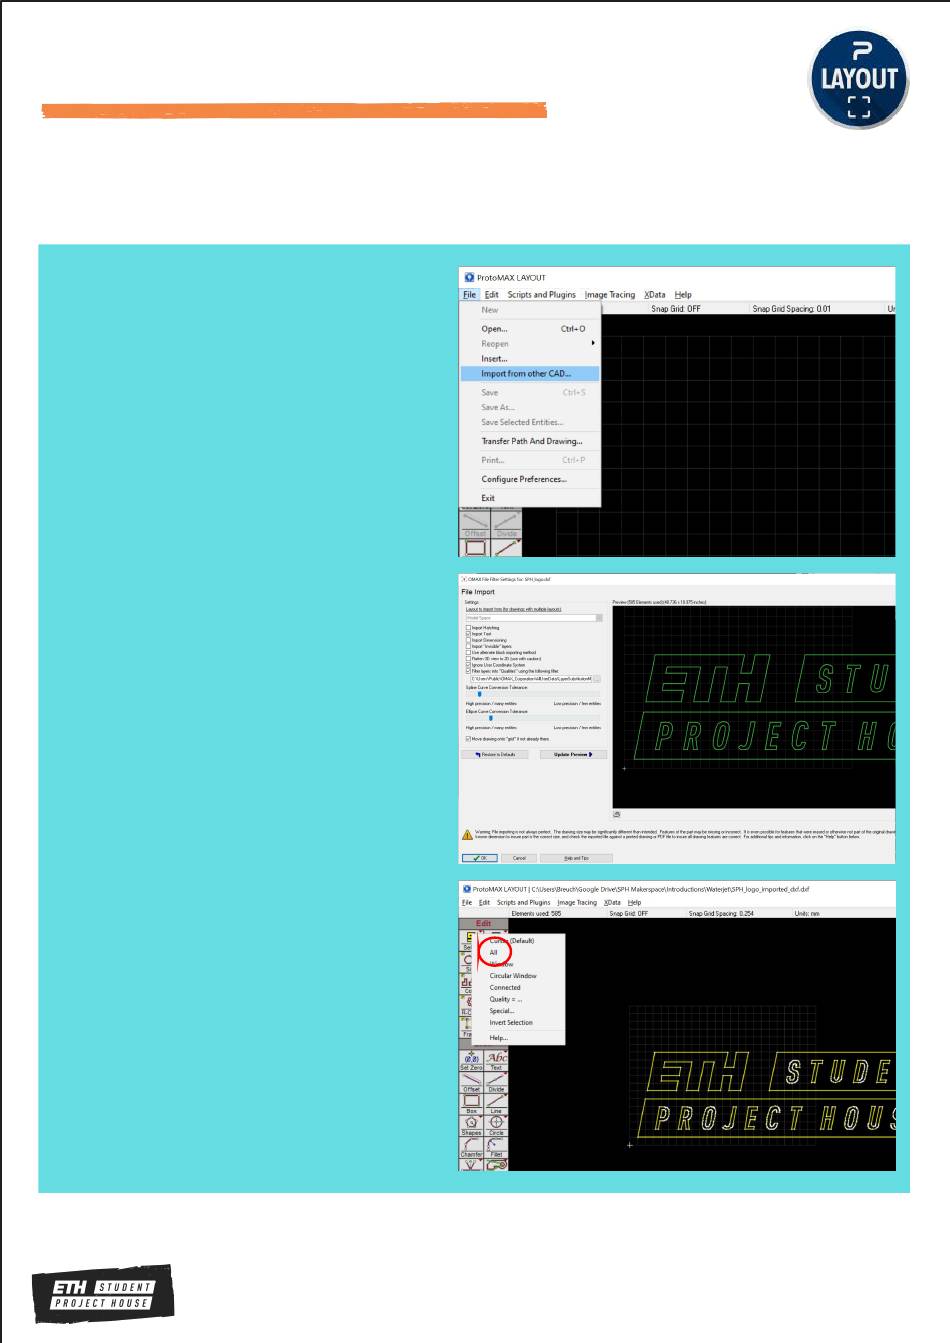This screenshot has height=1343, width=950.
Task: Click the import preview of the ETH logo
Action: tap(754, 707)
